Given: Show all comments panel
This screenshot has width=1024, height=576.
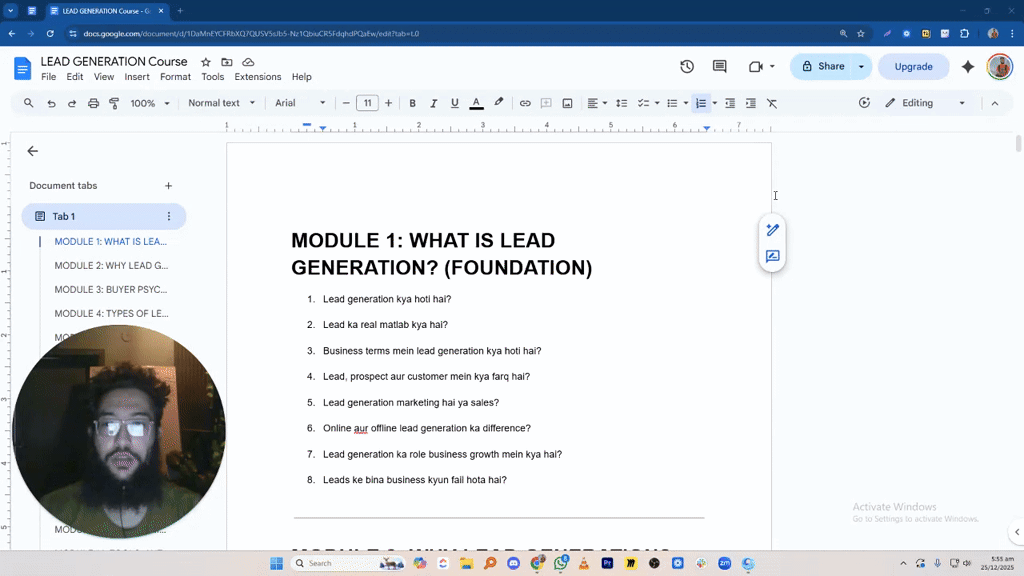Looking at the screenshot, I should [720, 67].
